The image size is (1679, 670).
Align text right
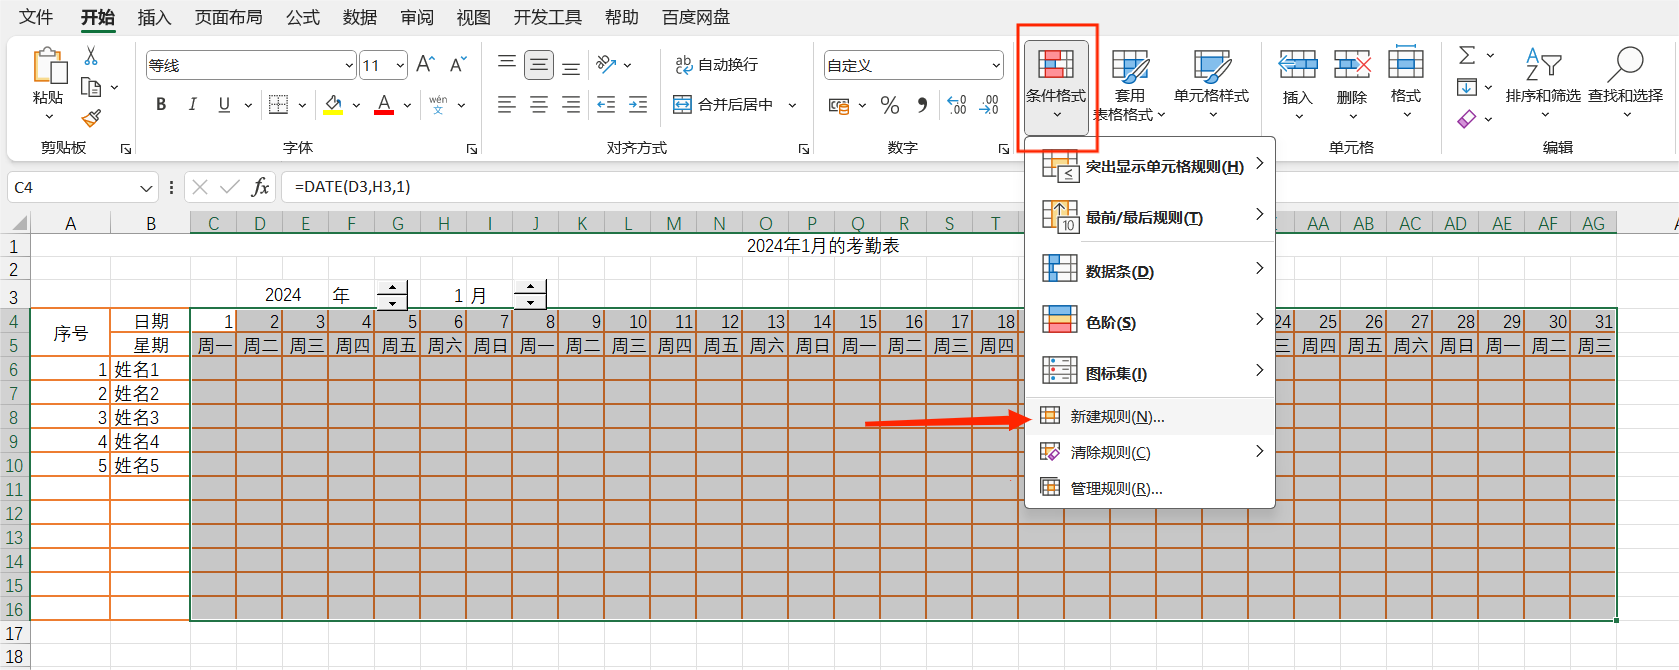point(571,104)
